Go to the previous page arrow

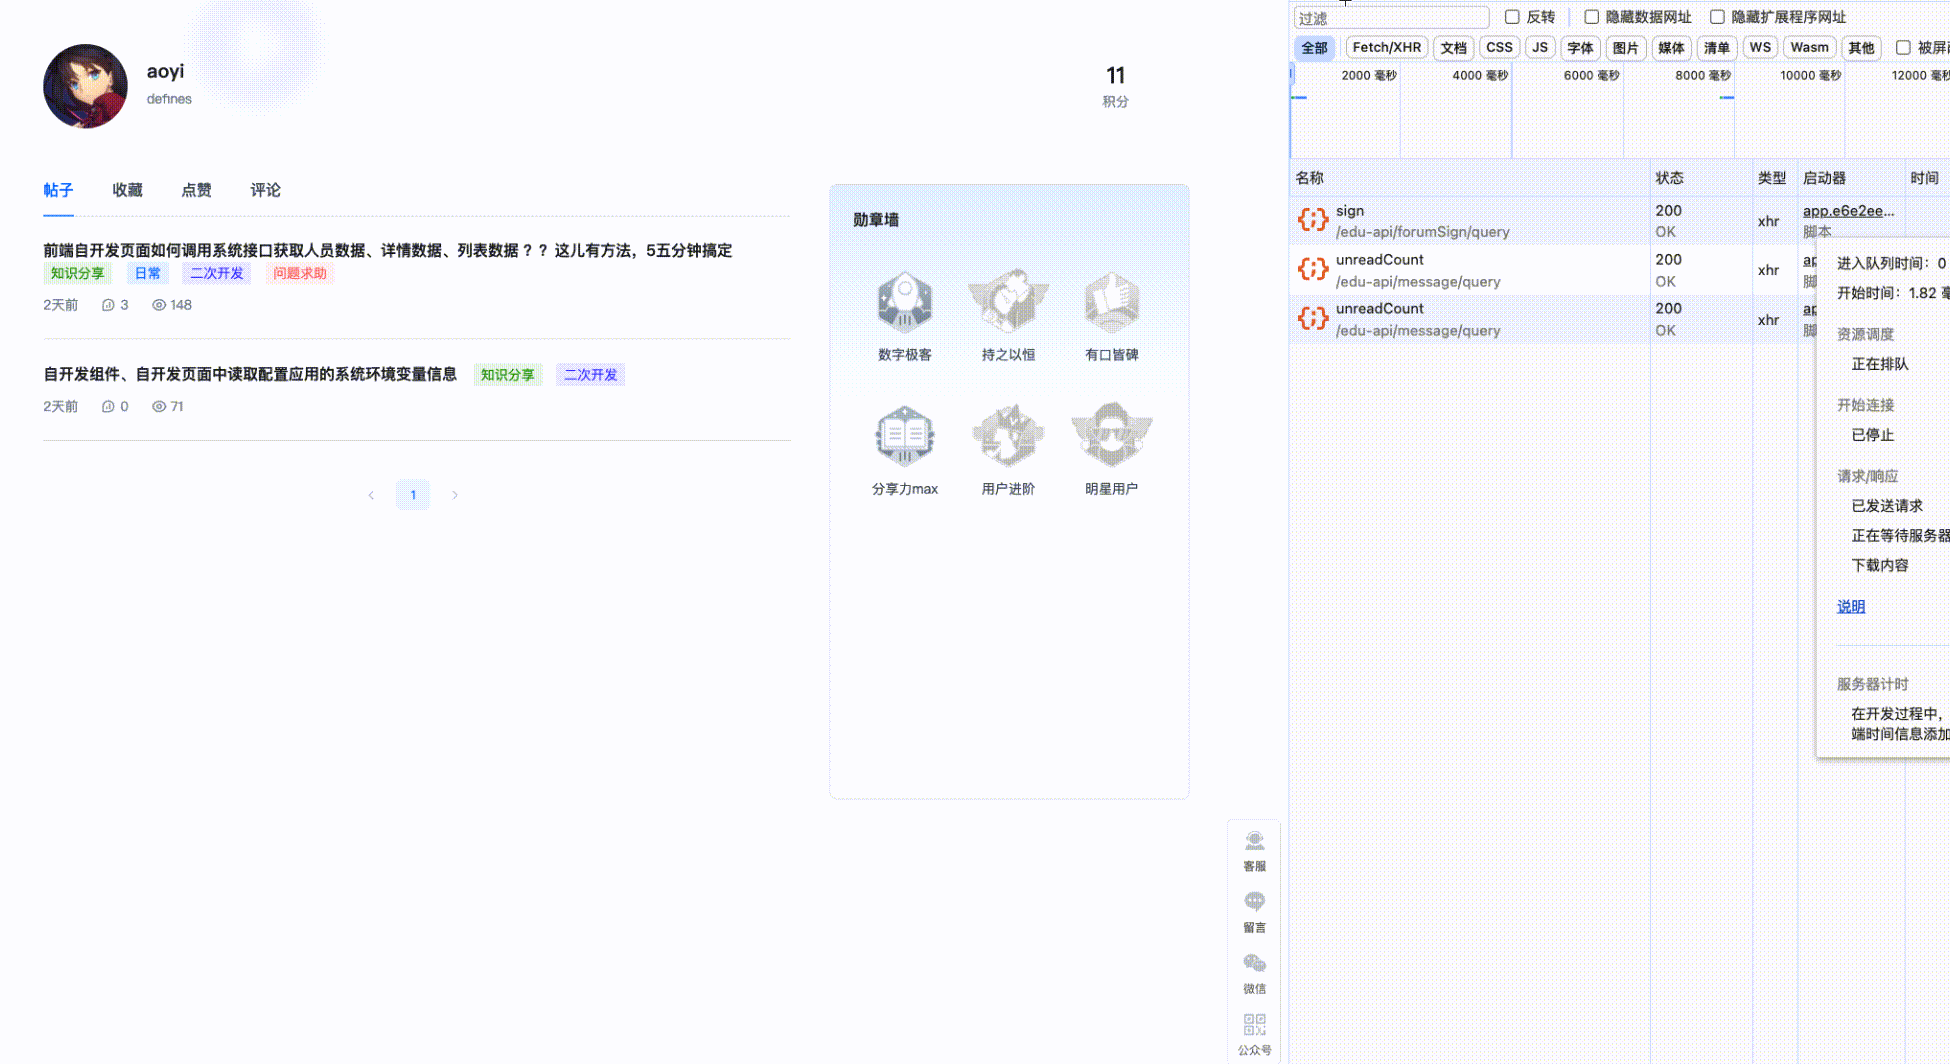click(371, 495)
